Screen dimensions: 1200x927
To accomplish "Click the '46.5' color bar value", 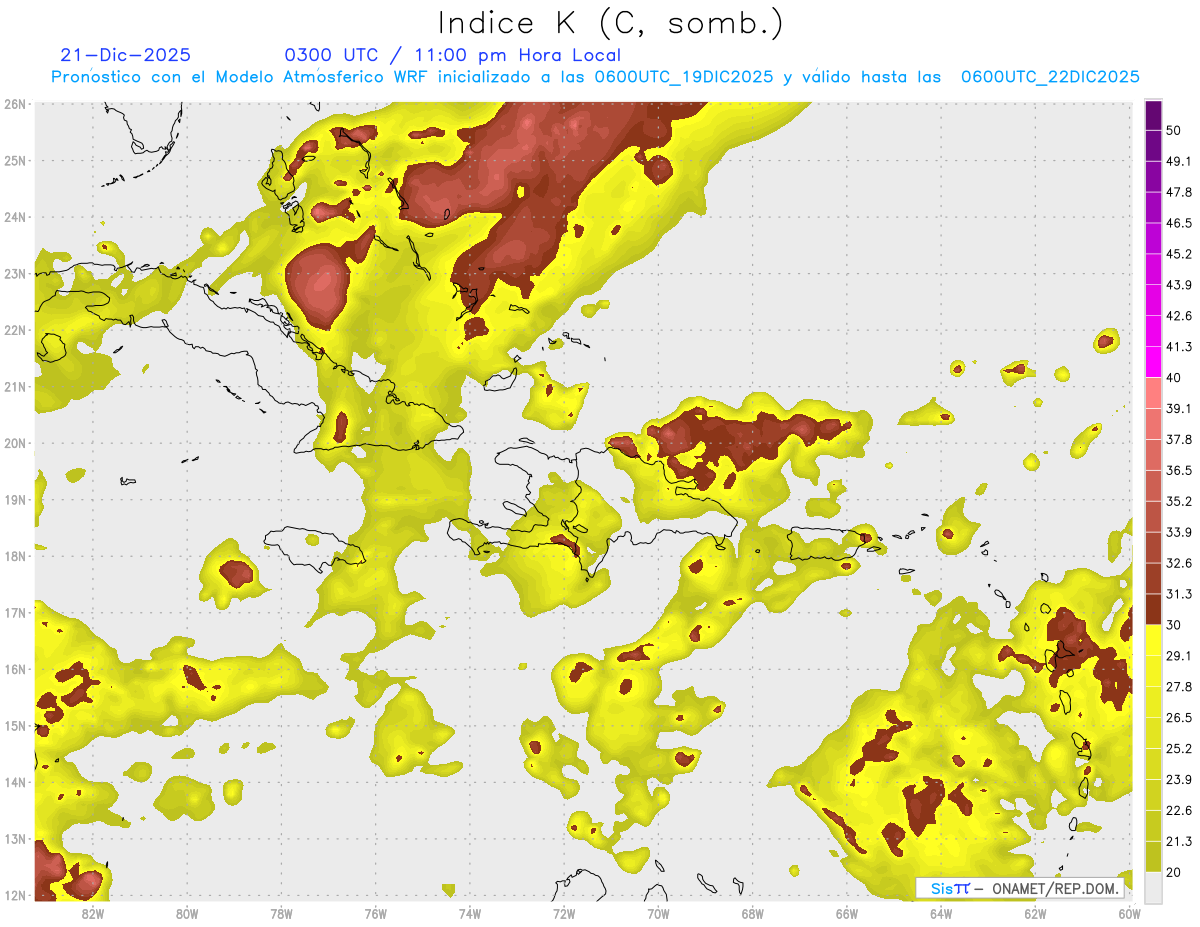I will (x=1179, y=223).
